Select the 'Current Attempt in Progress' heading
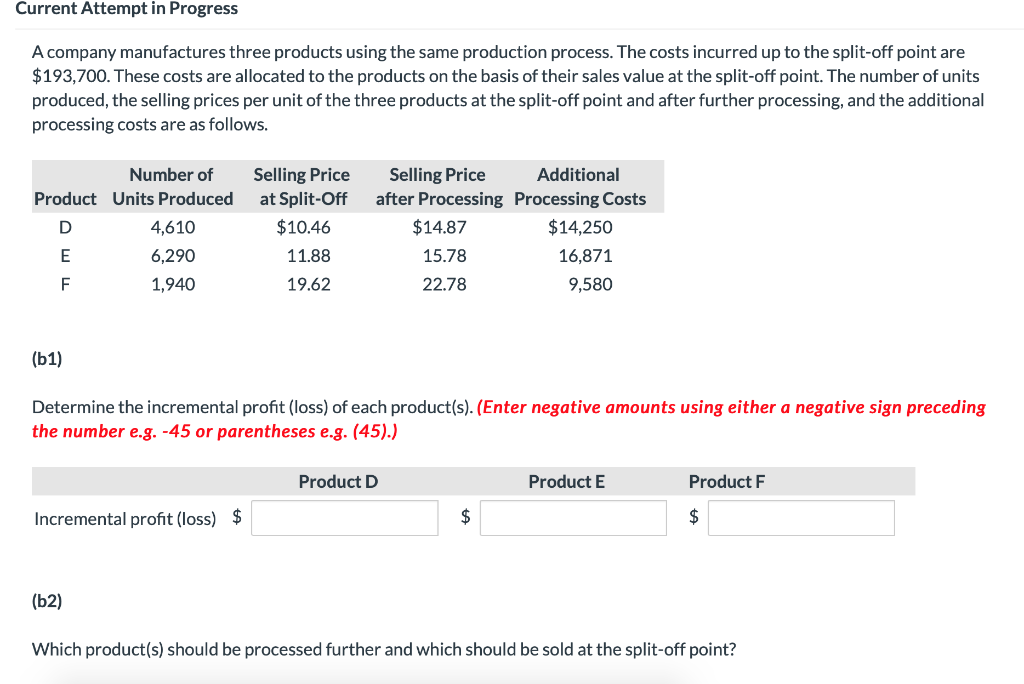This screenshot has width=1024, height=684. coord(126,9)
